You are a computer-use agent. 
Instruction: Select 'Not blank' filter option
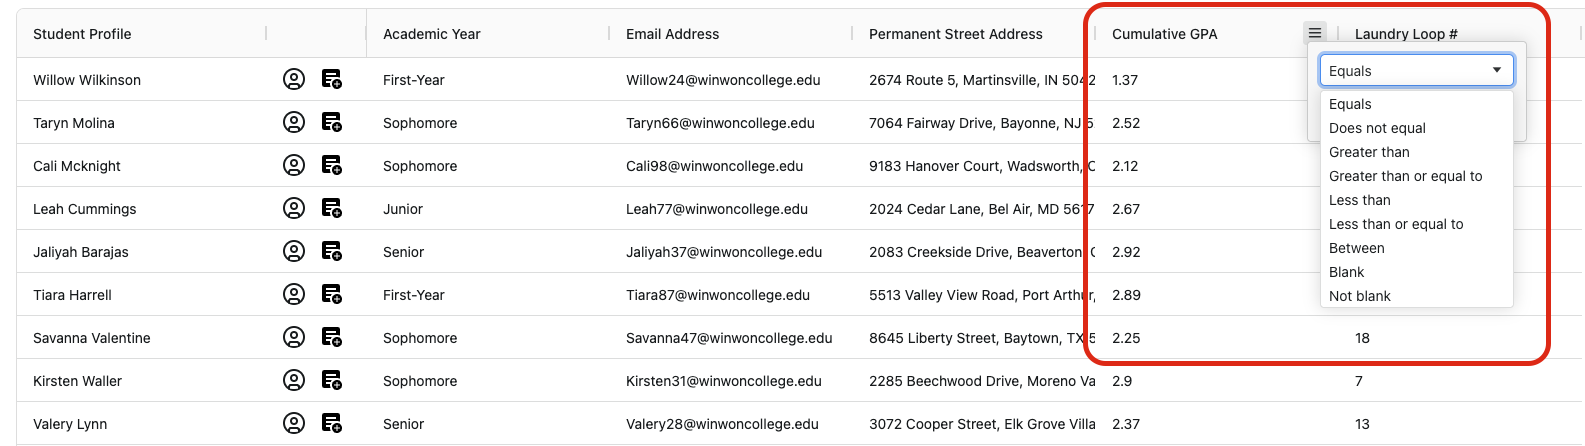(x=1359, y=296)
